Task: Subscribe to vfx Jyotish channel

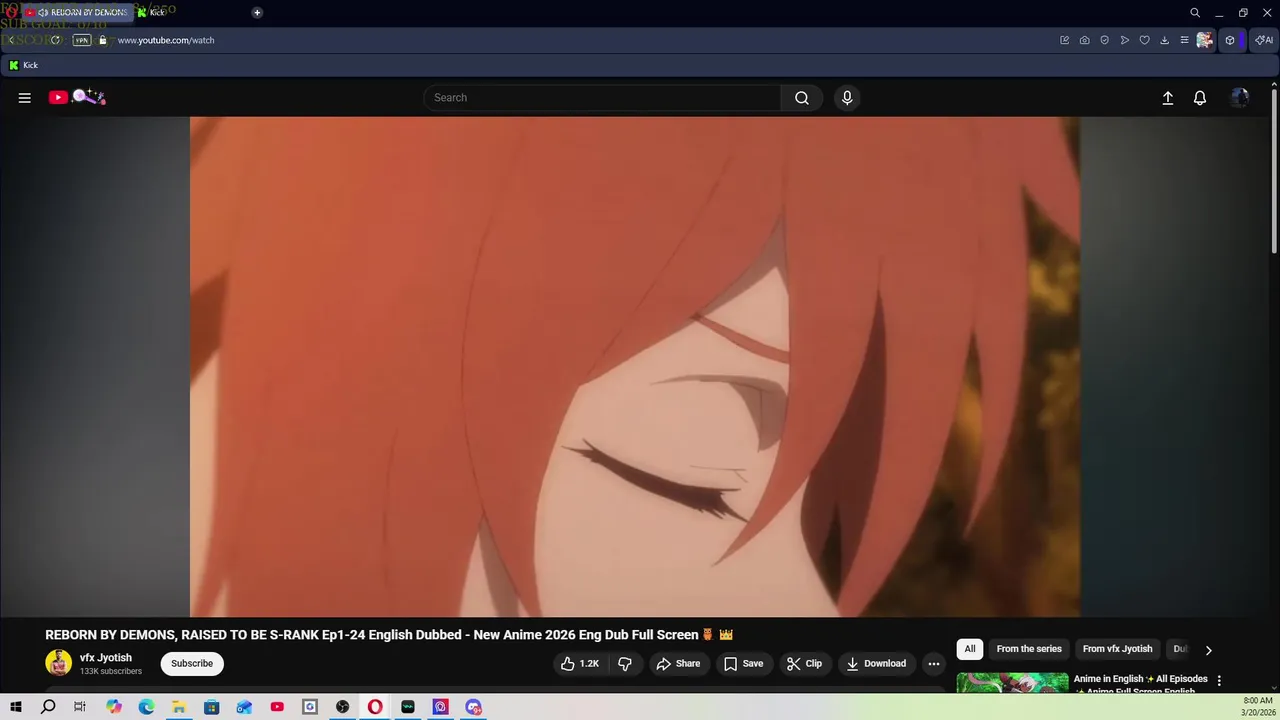Action: pos(192,664)
